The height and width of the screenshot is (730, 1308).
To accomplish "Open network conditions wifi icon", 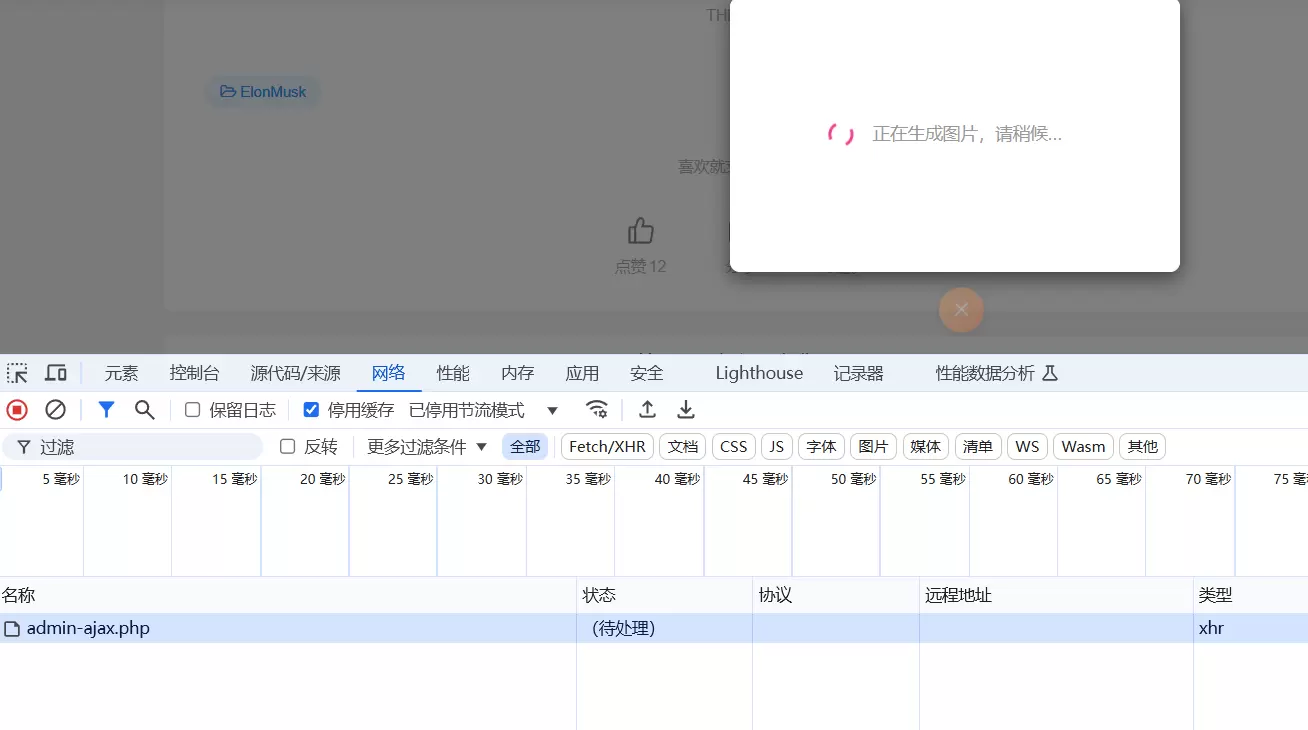I will point(597,410).
